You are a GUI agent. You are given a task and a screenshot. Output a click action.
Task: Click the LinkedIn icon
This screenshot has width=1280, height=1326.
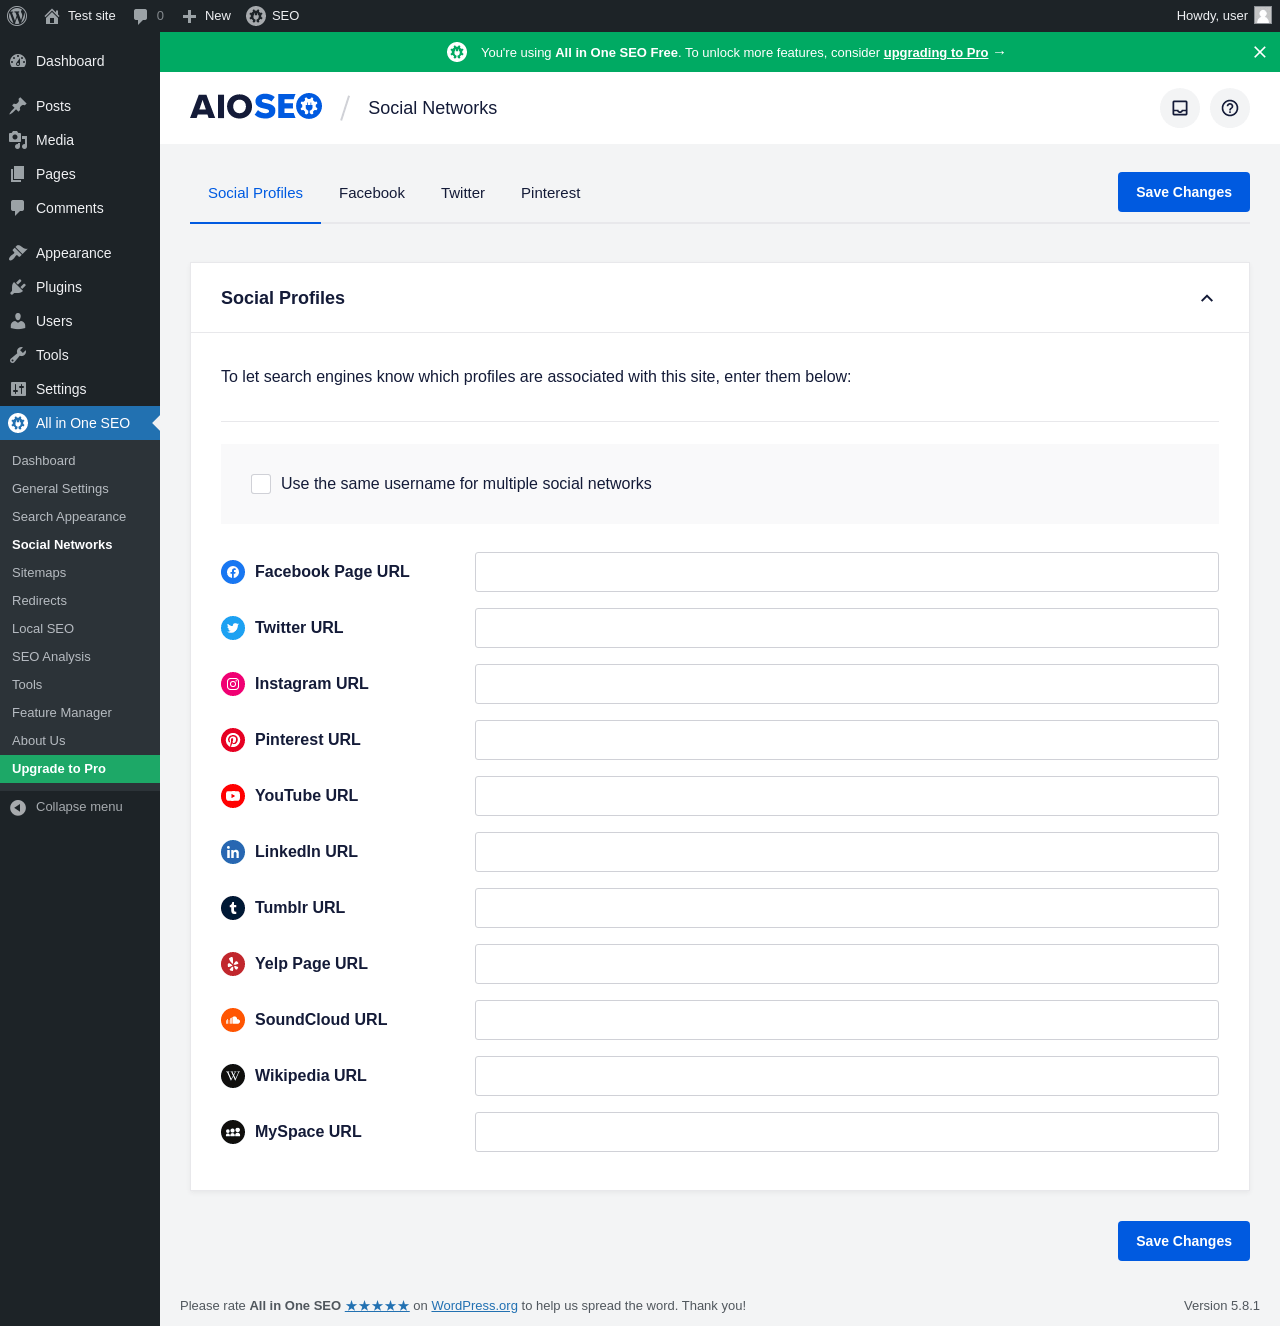tap(233, 852)
